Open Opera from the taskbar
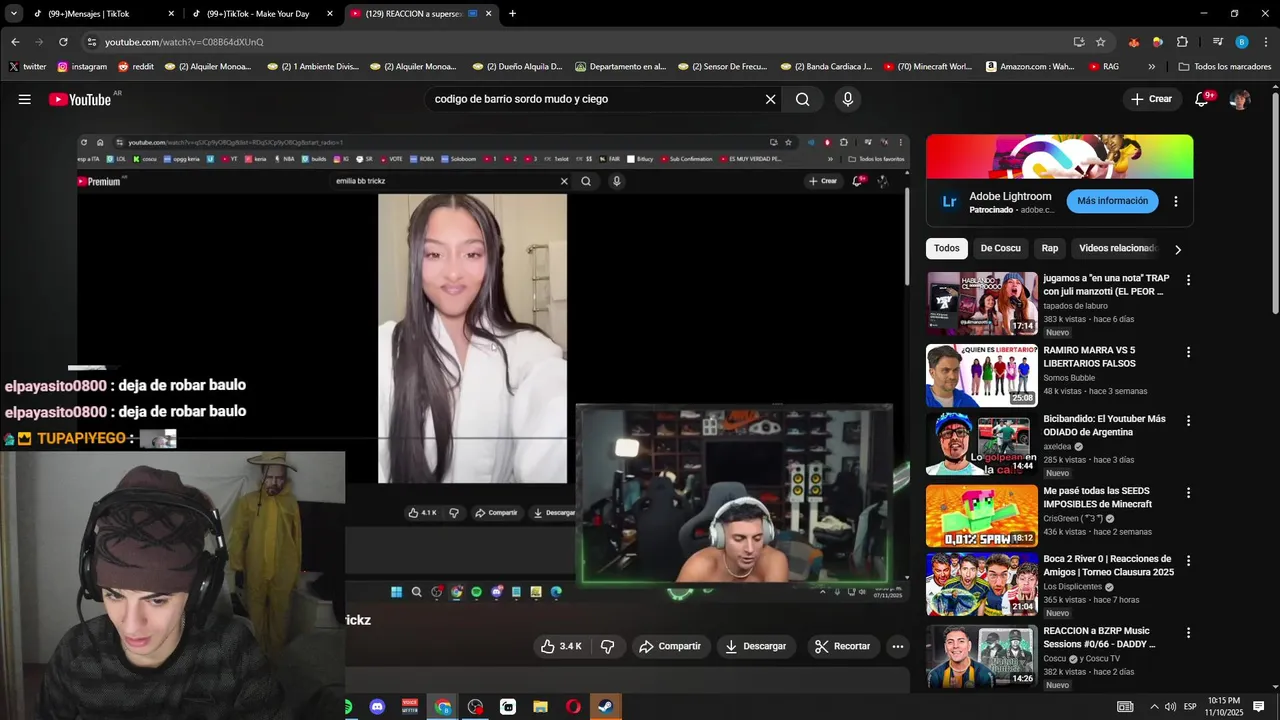The height and width of the screenshot is (720, 1280). pos(573,707)
